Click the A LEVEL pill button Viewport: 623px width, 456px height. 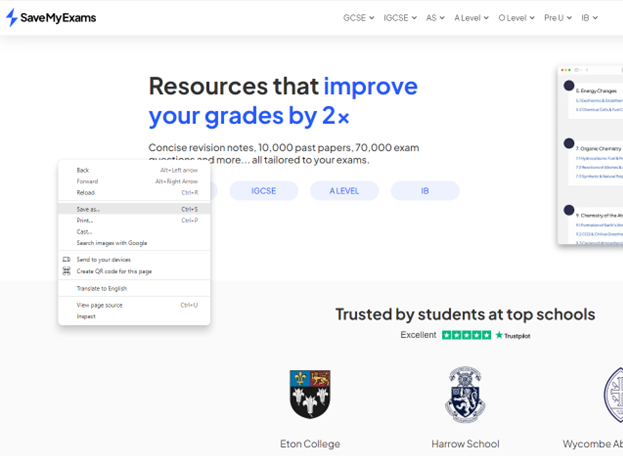(344, 190)
